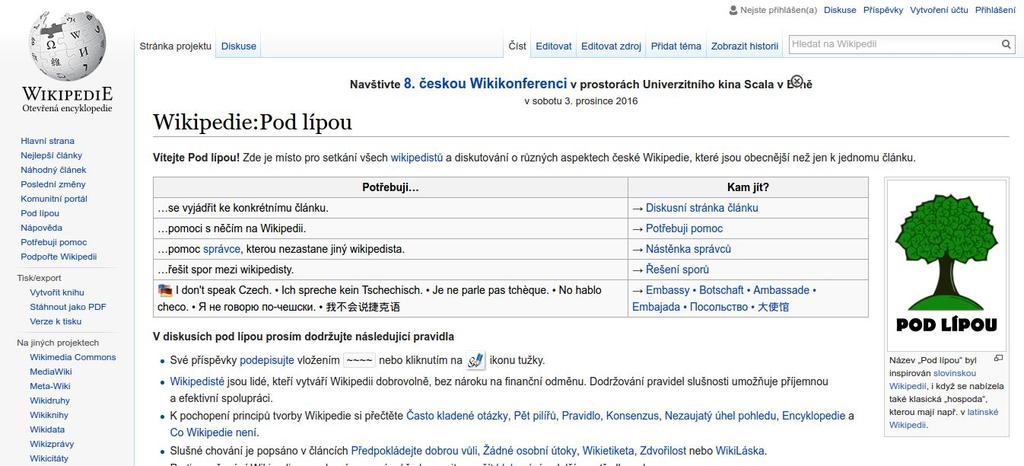Screen dimensions: 1024x466
Task: Open Předpokládejte dobrou vůli link
Action: 415,451
